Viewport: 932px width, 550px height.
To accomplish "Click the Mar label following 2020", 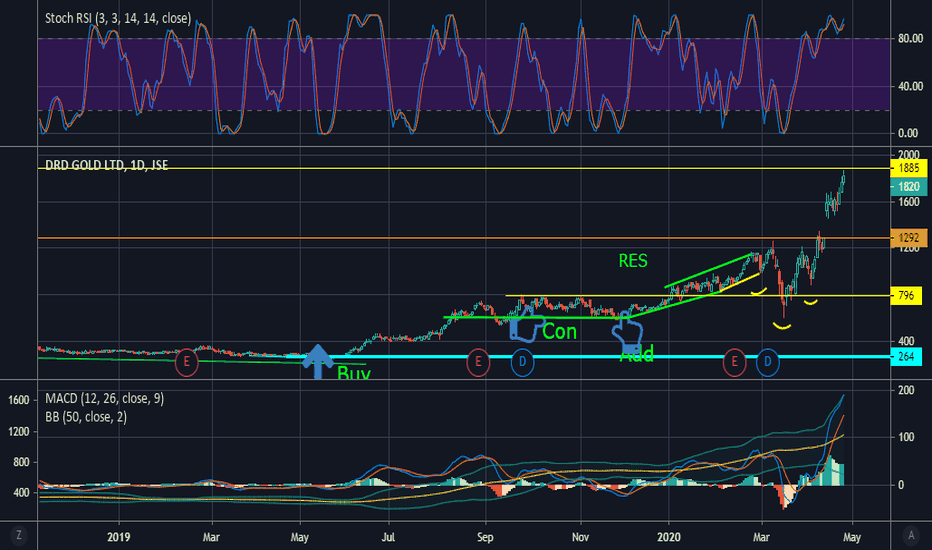I will [x=761, y=537].
